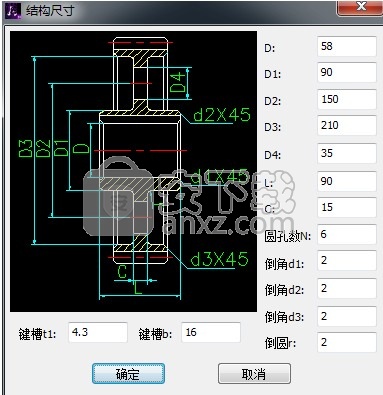The width and height of the screenshot is (383, 395).
Task: Click the 键槽b label text
Action: pos(155,334)
